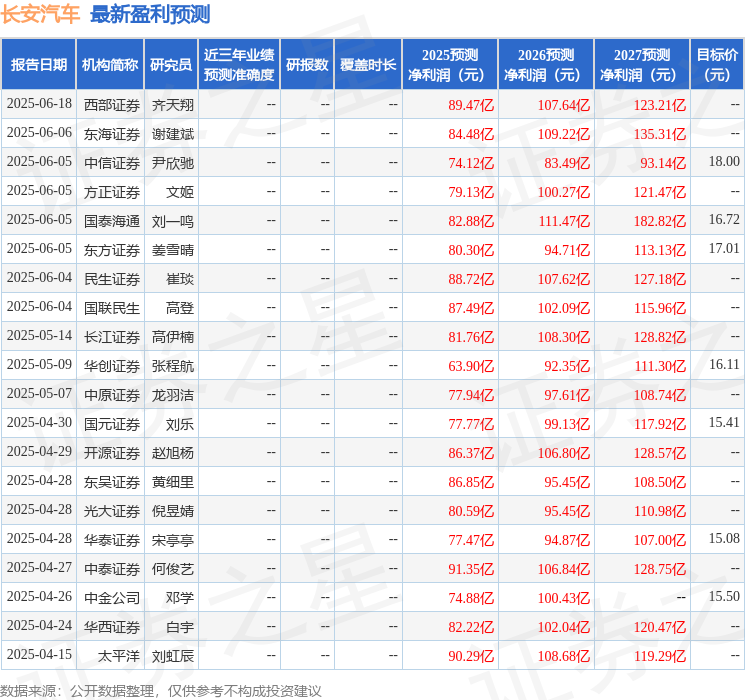Click the 91.35亿 profit value
The width and height of the screenshot is (745, 700).
471,569
